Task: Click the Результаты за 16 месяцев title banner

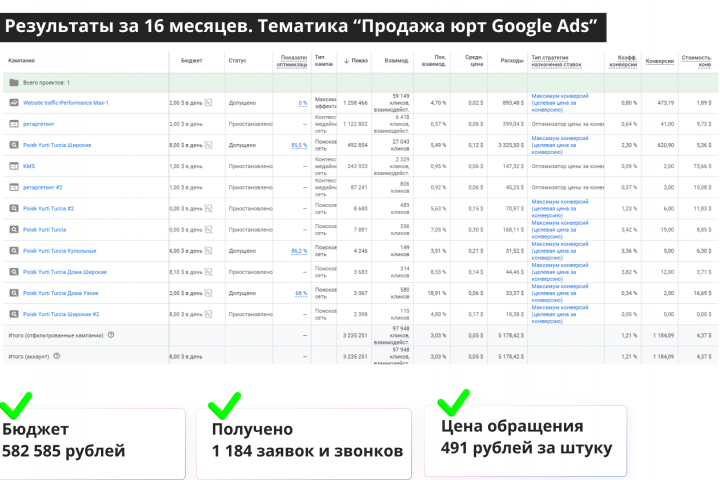Action: (x=303, y=27)
